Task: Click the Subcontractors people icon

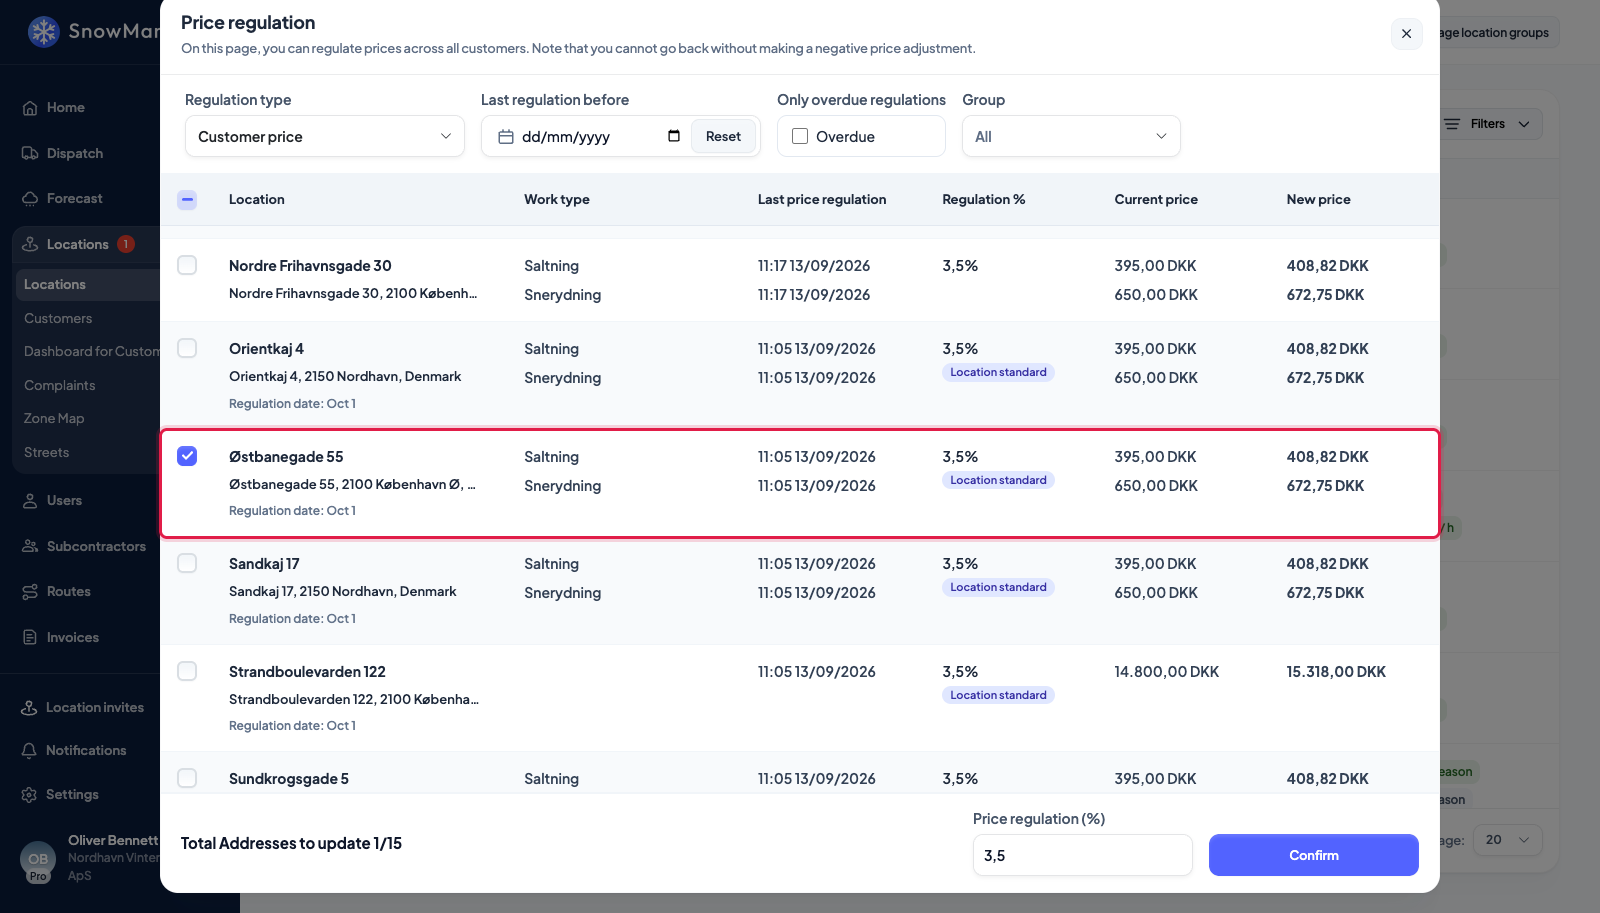Action: (30, 546)
